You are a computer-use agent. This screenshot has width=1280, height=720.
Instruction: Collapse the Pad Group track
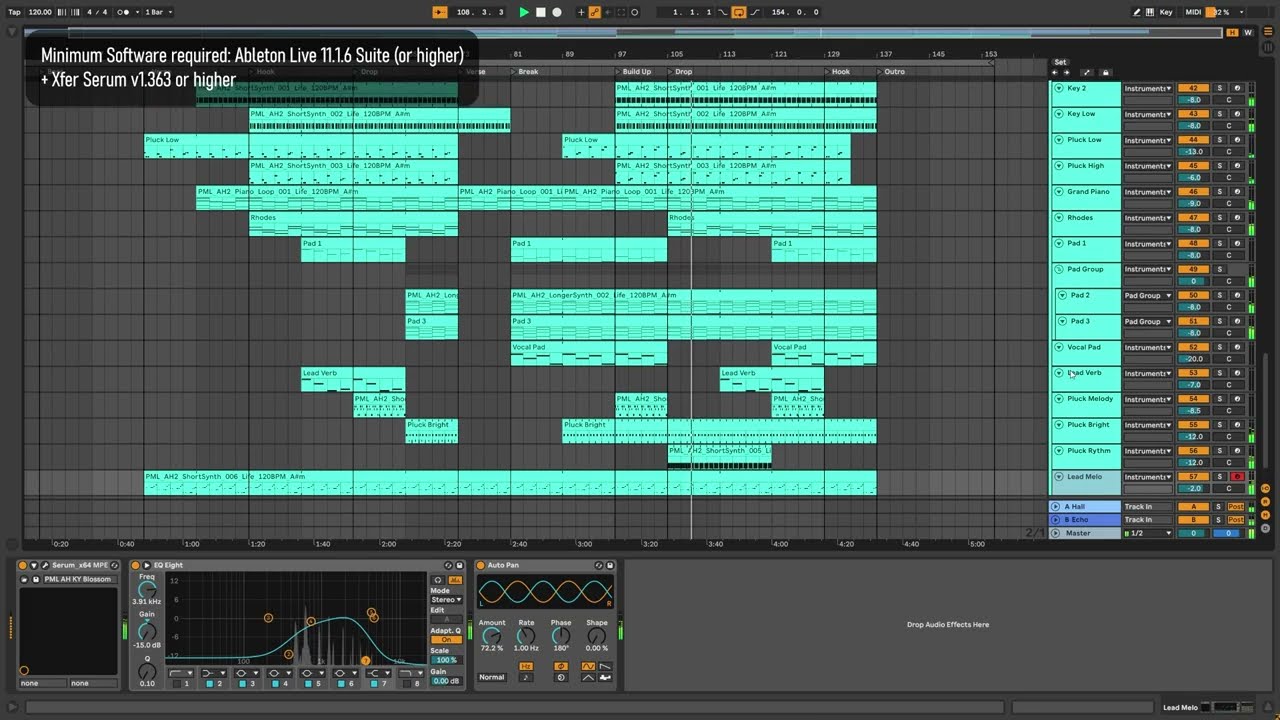(1059, 269)
